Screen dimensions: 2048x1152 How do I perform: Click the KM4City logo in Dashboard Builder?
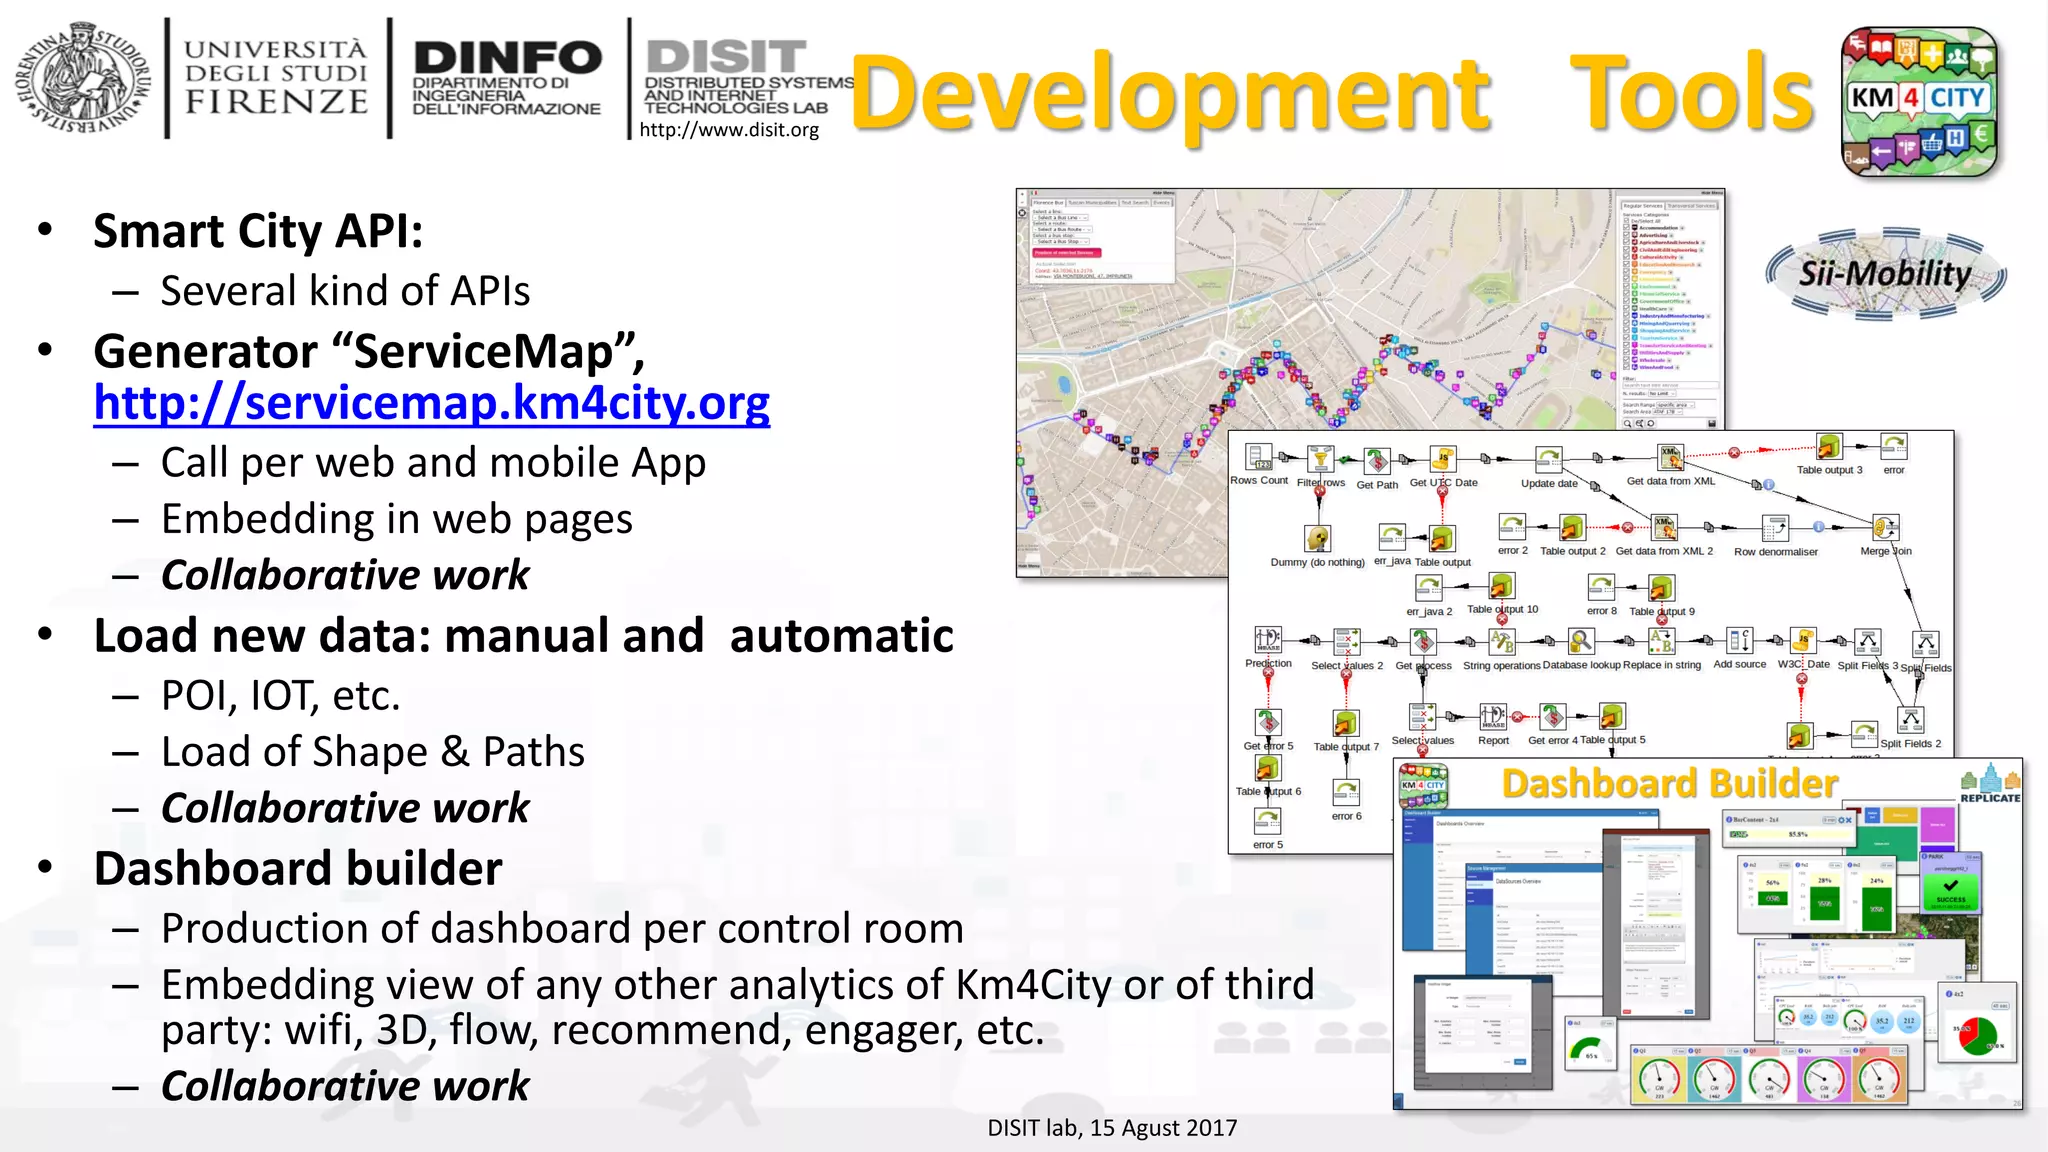(1423, 786)
